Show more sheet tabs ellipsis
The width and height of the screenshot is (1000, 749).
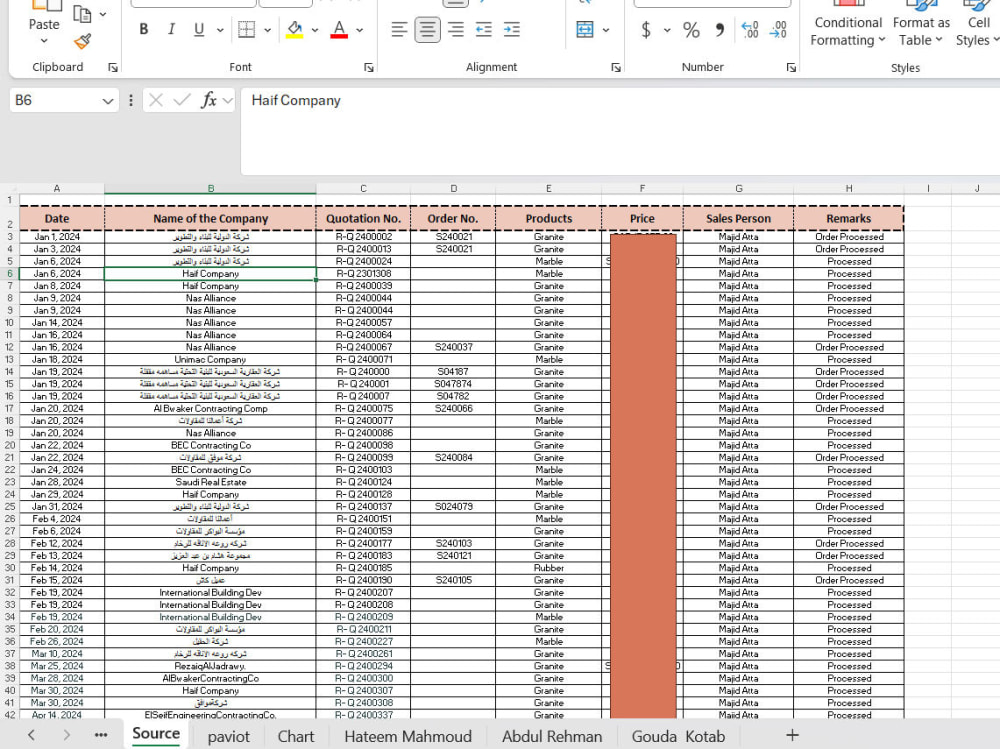tap(101, 735)
